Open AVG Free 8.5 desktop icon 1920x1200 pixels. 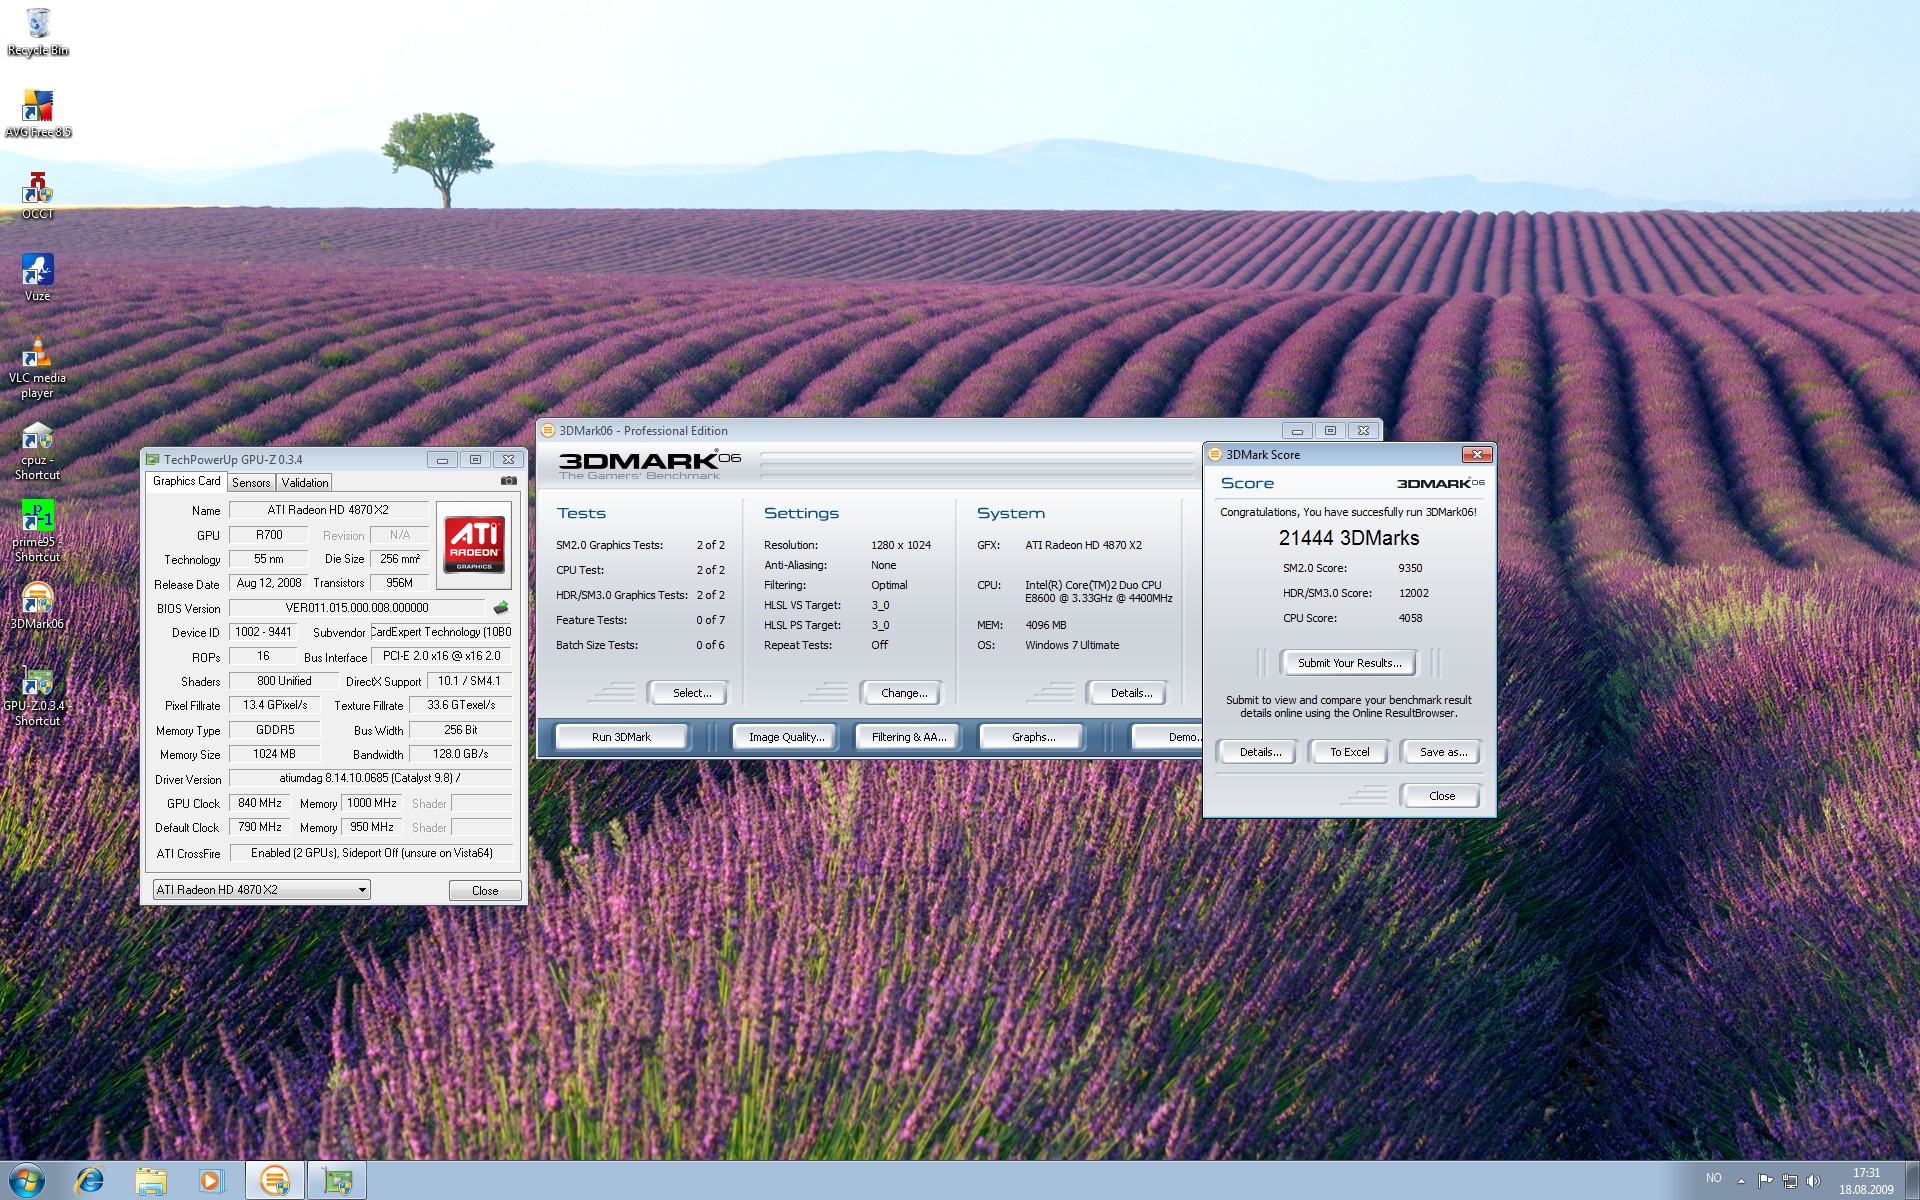[38, 108]
